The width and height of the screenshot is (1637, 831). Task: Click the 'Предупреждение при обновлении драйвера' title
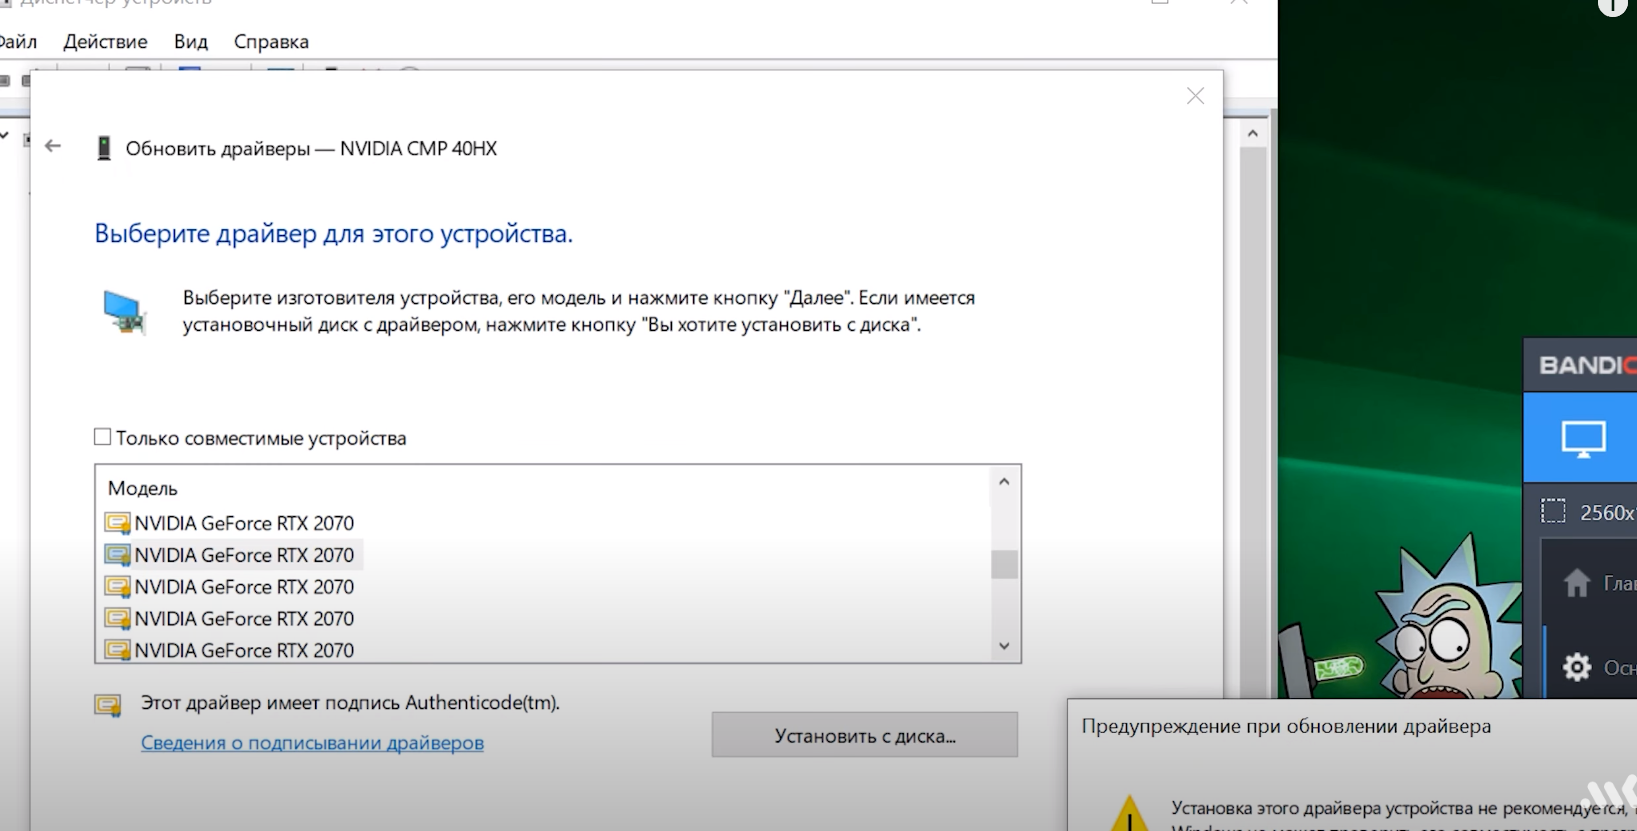(1286, 727)
